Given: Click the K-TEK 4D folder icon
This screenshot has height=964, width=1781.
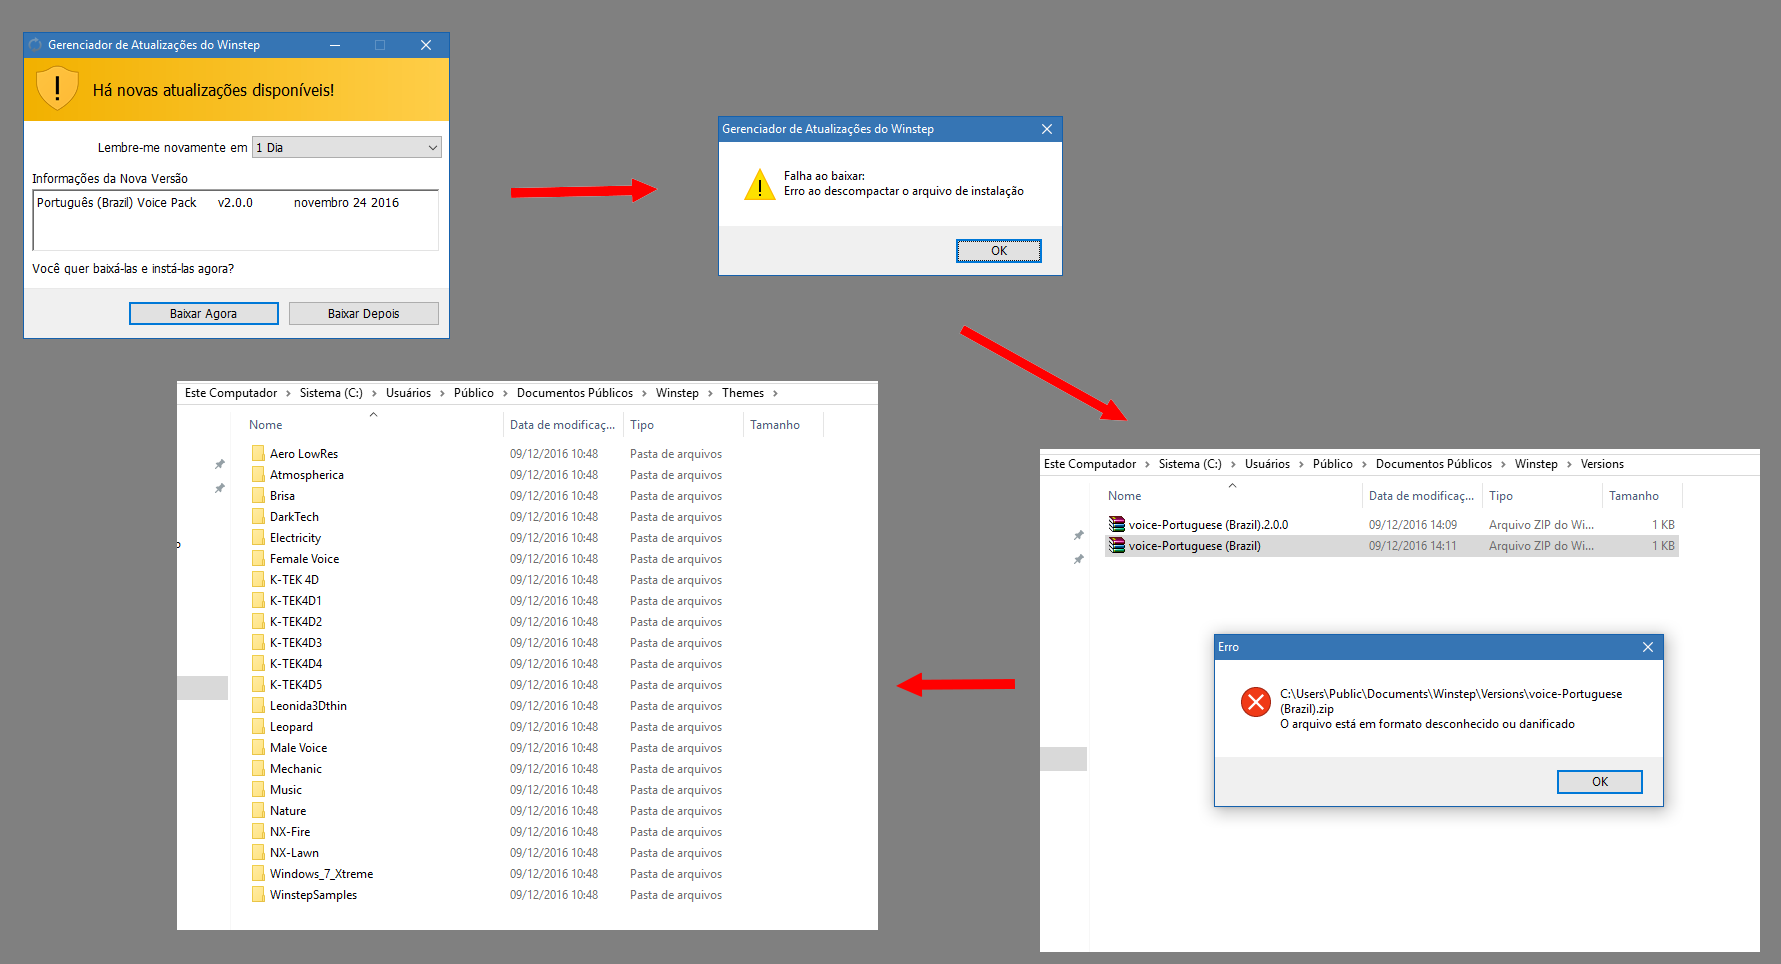Looking at the screenshot, I should (258, 579).
